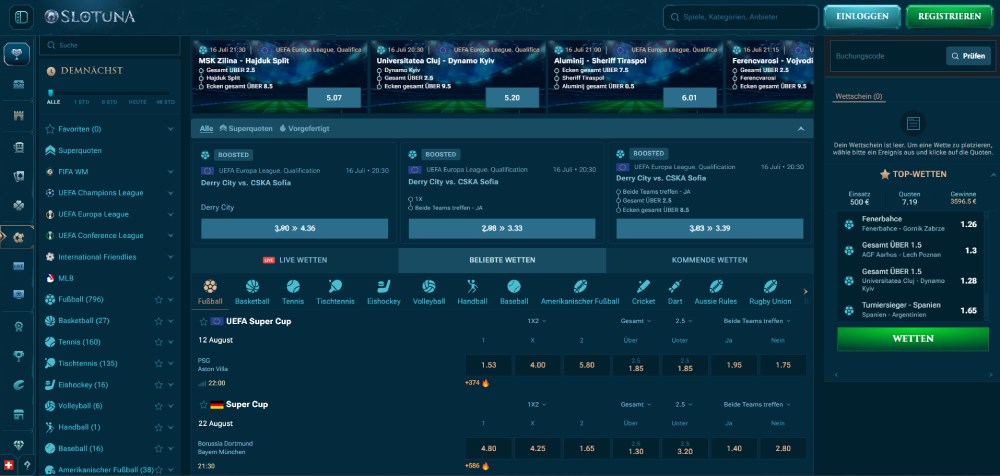This screenshot has height=476, width=1000.
Task: Open the slot machine icon in left rail
Action: pyautogui.click(x=18, y=147)
